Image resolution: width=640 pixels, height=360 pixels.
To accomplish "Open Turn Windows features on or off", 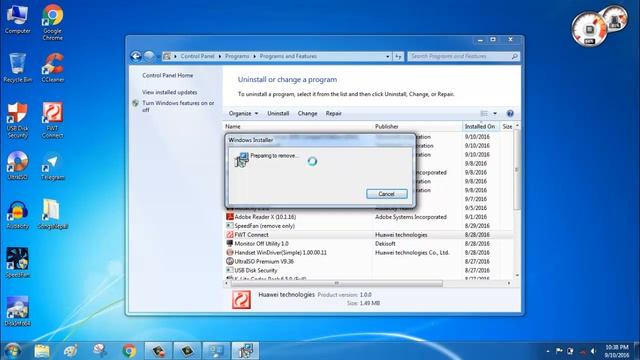I will pos(178,107).
